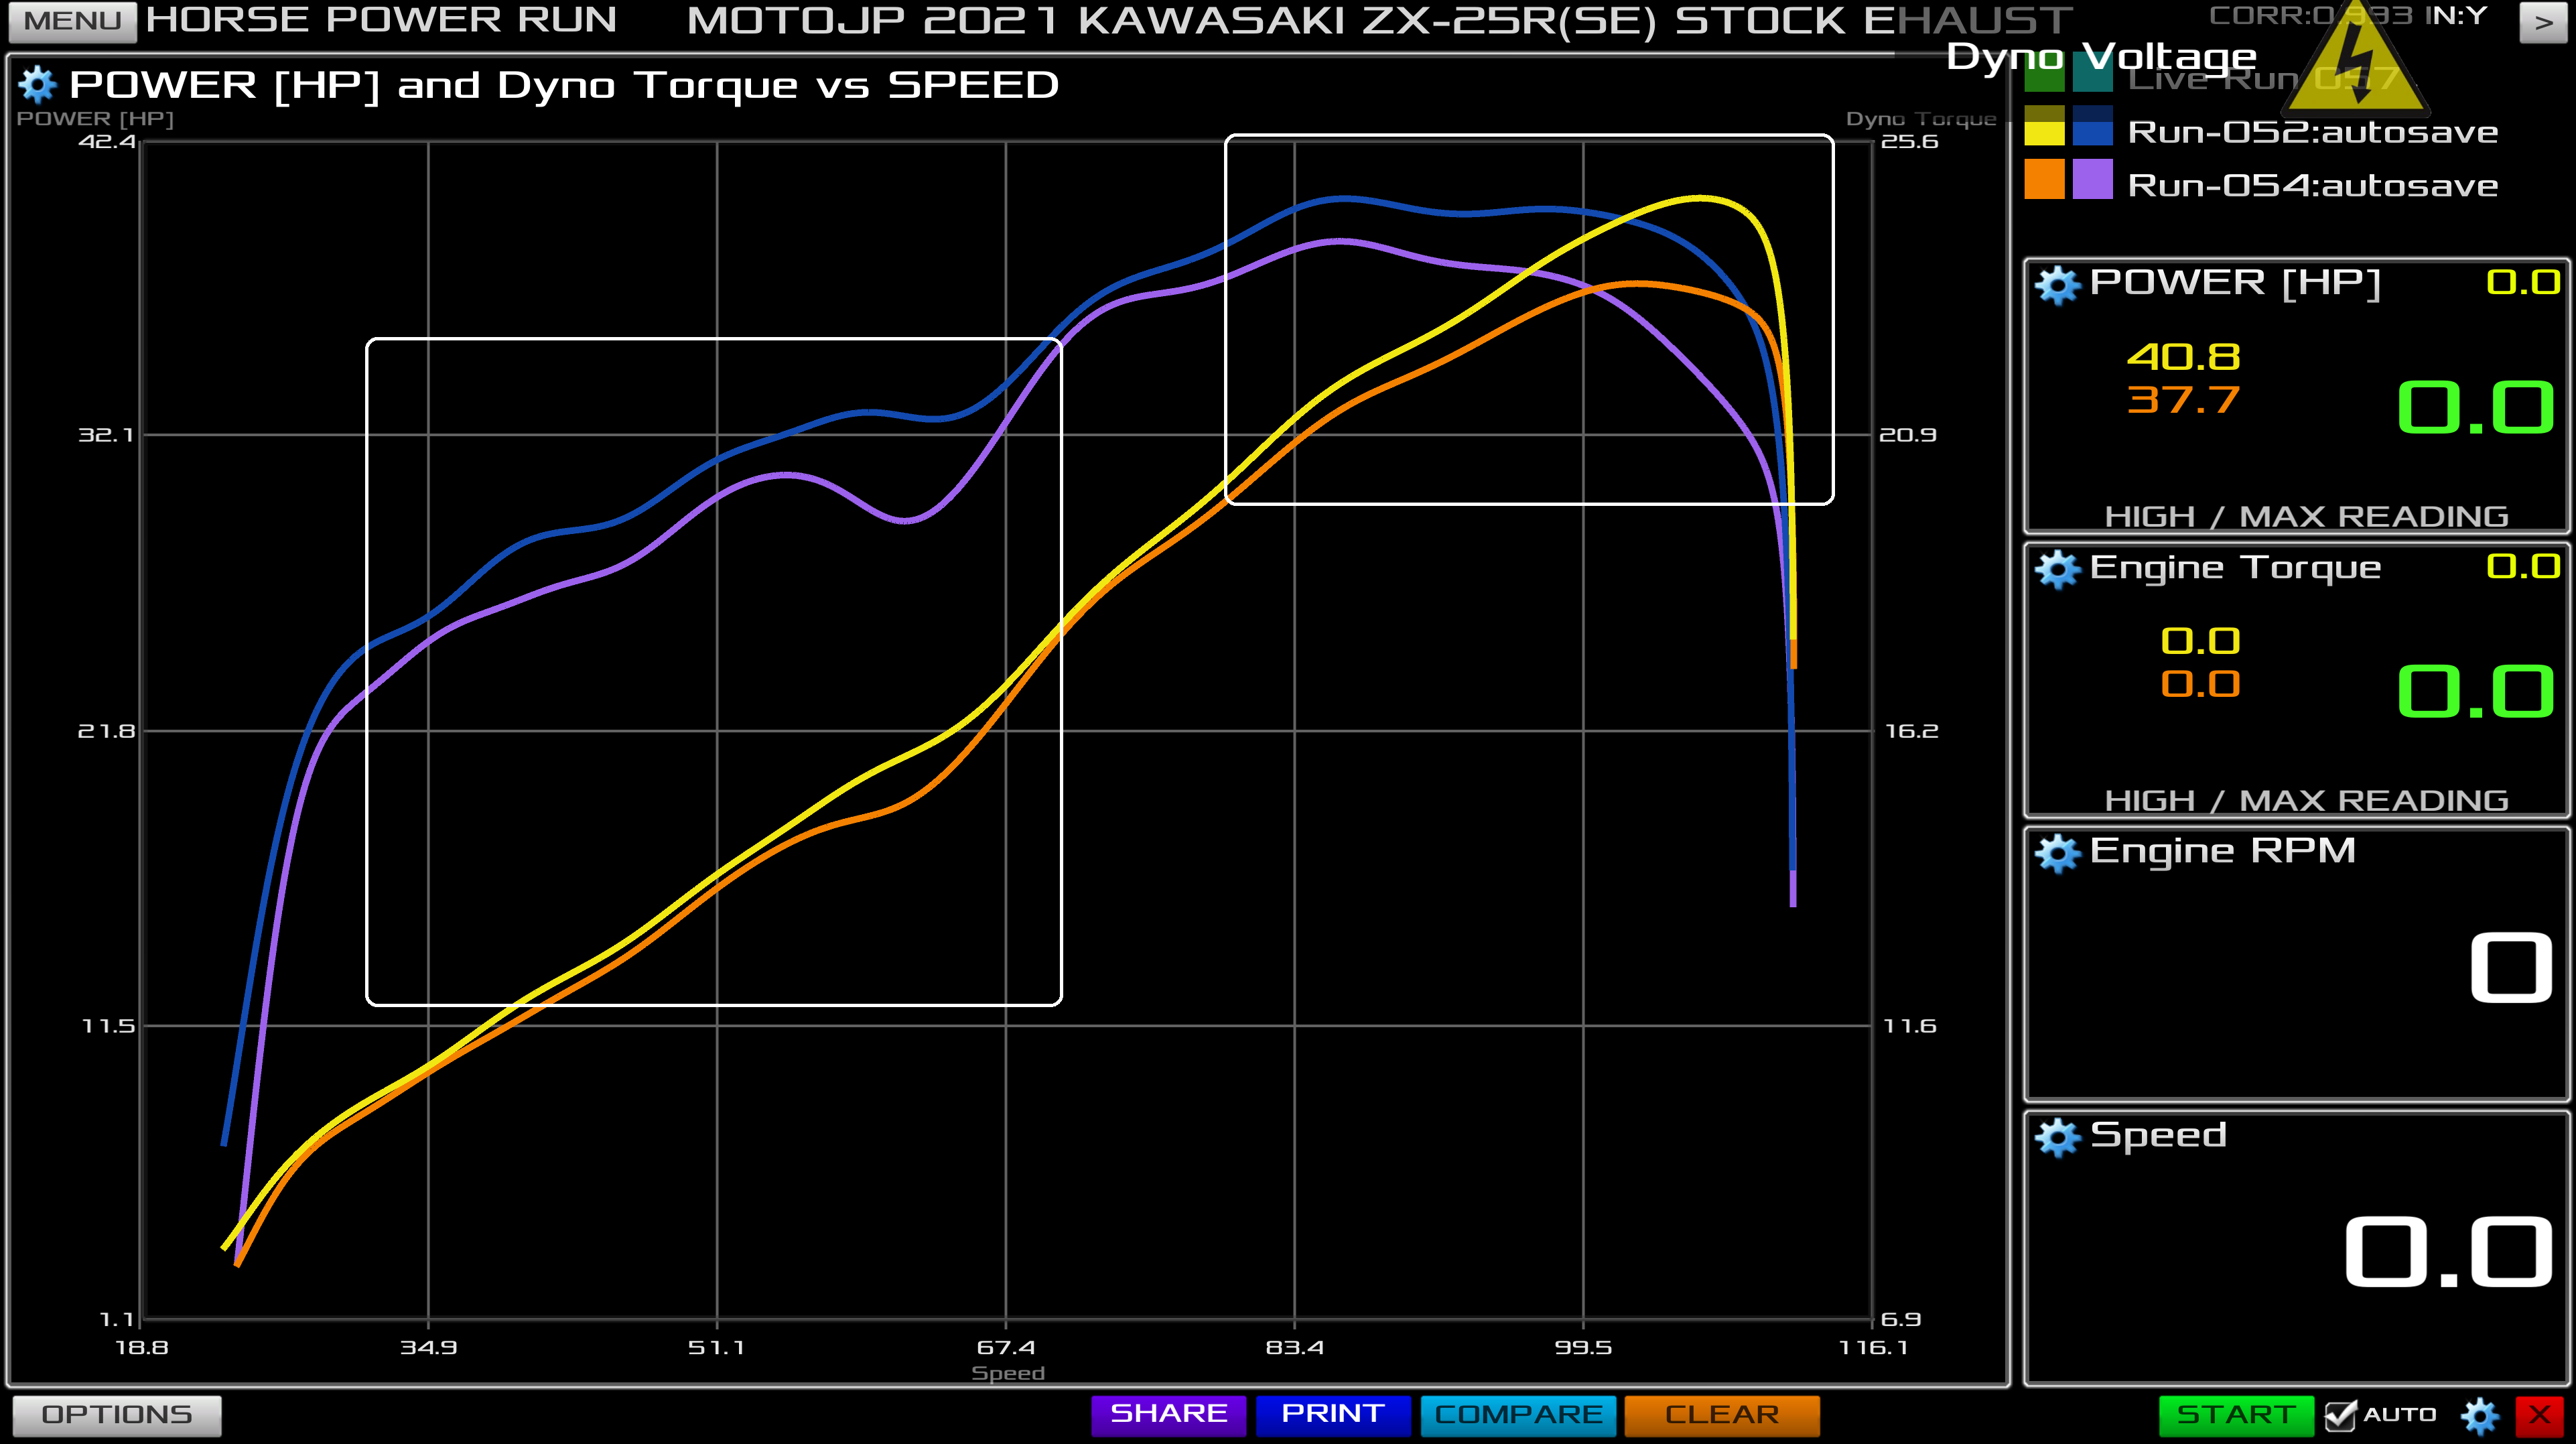Screen dimensions: 2576x1444
Task: Open gear settings of POWER [HP] panel
Action: pyautogui.click(x=2057, y=285)
